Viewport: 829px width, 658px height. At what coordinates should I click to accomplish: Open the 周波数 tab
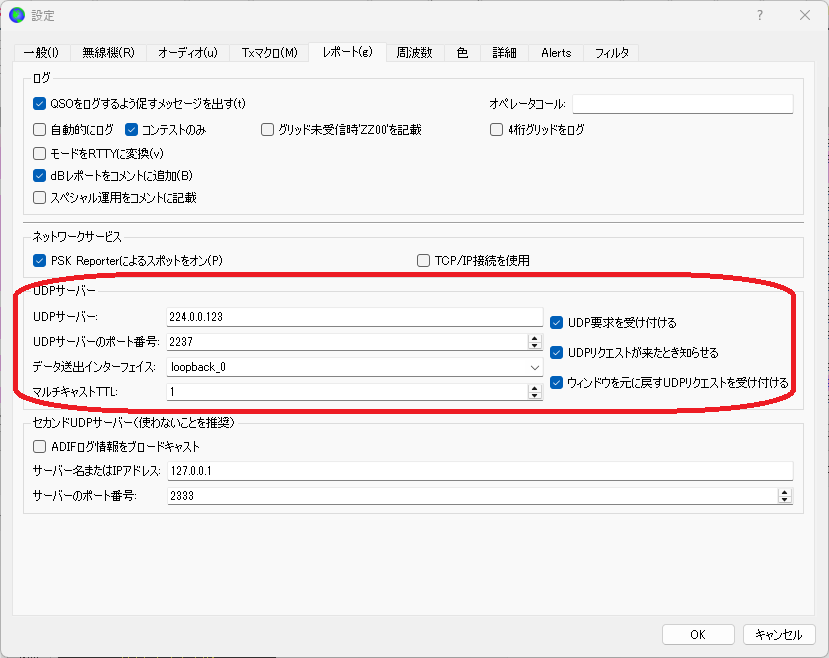coord(414,53)
